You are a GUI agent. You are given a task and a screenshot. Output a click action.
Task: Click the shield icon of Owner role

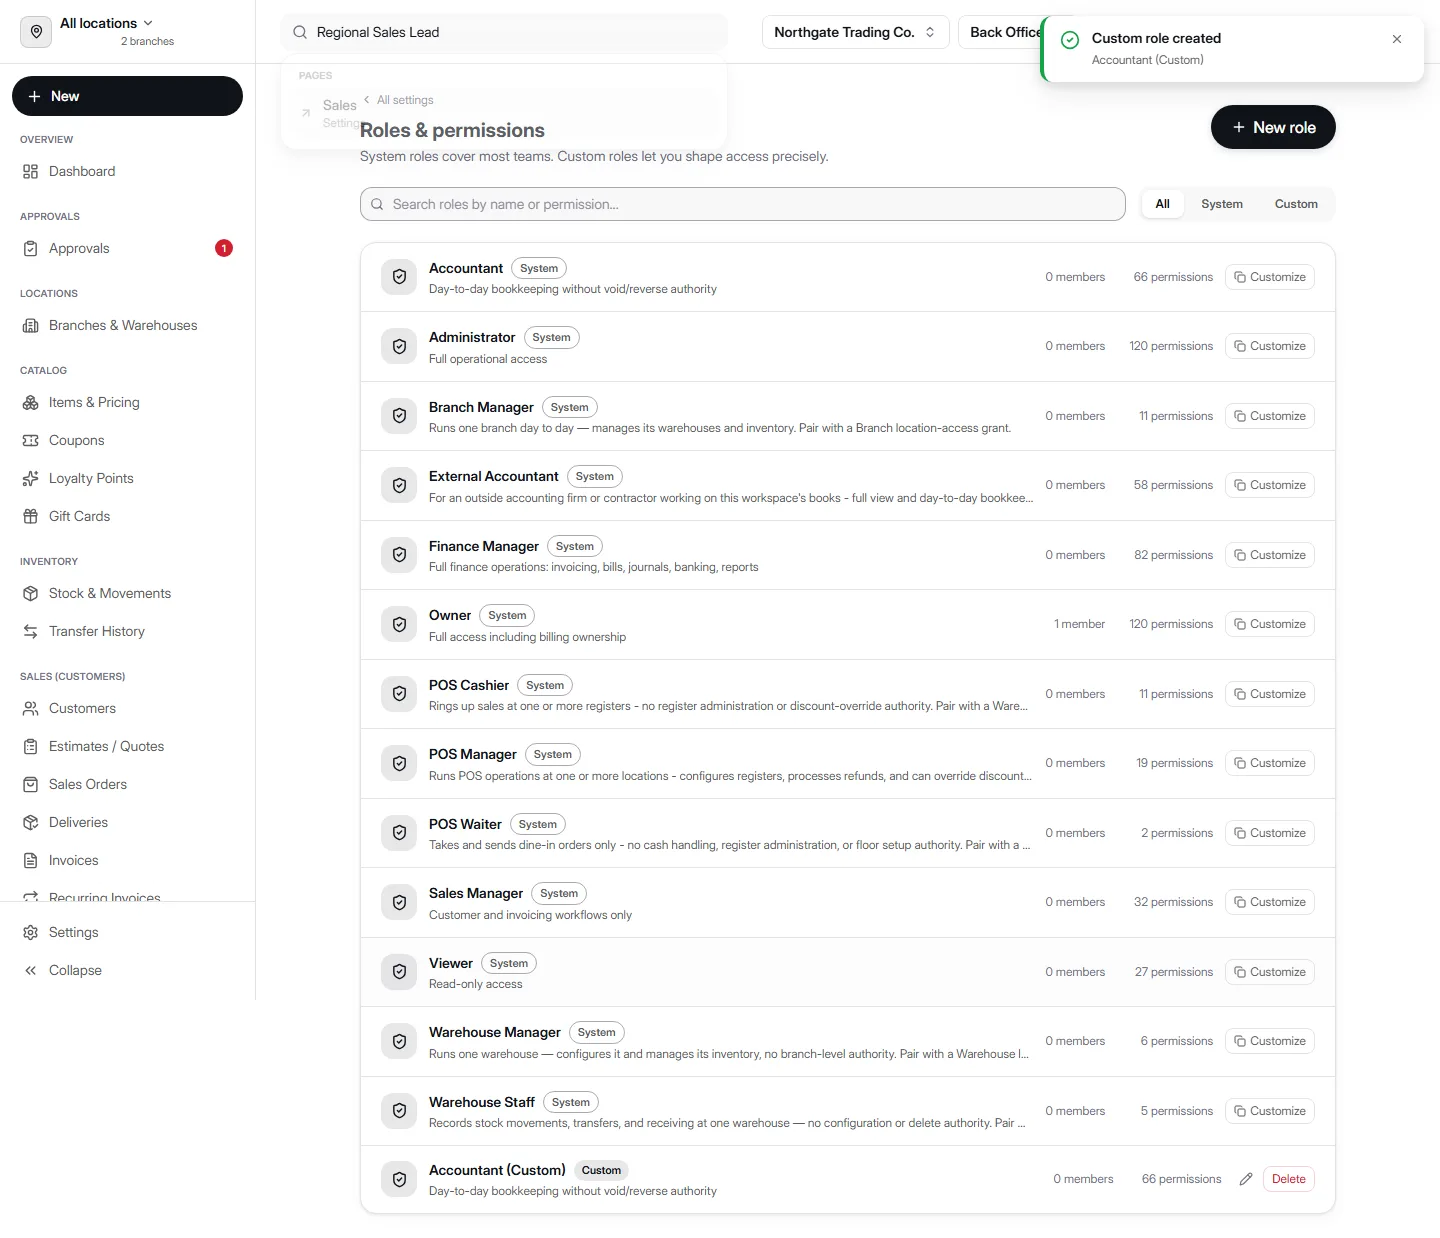(399, 625)
